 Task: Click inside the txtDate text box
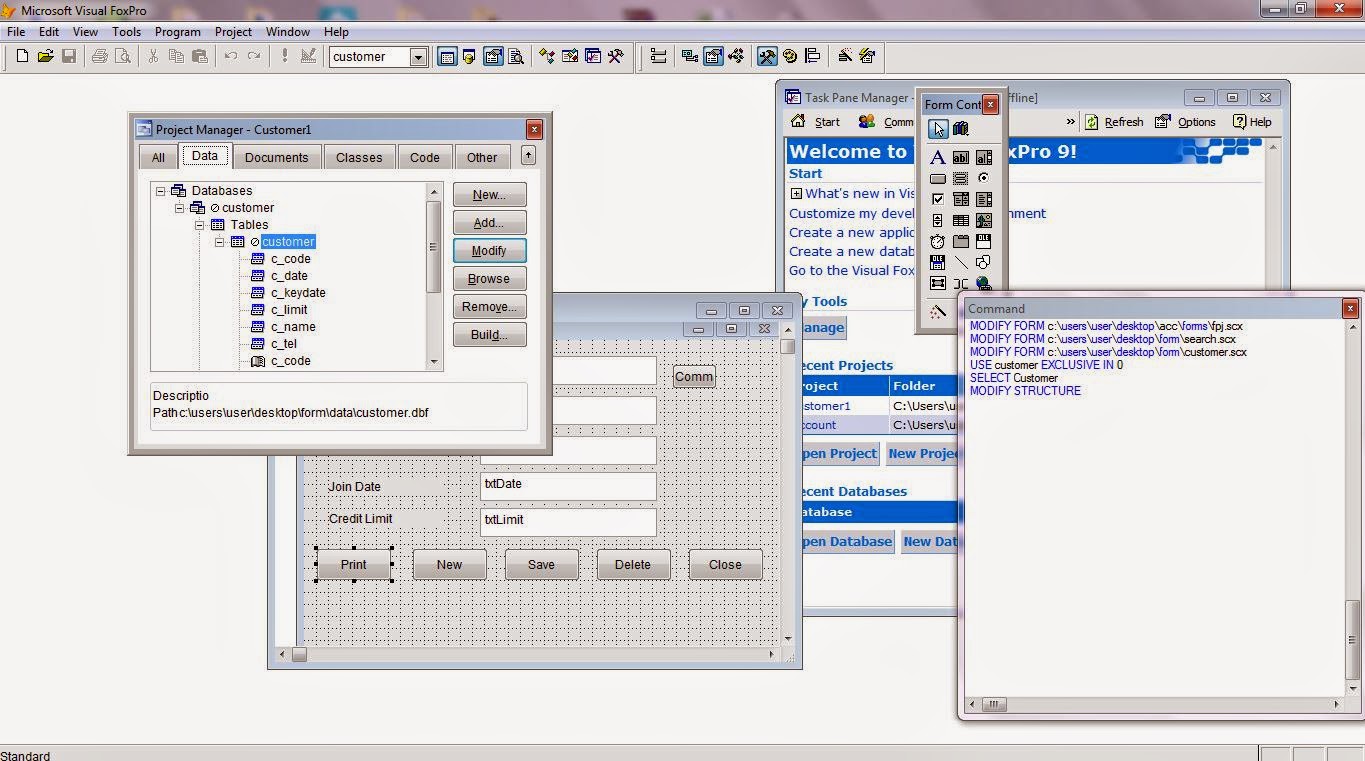pos(568,486)
